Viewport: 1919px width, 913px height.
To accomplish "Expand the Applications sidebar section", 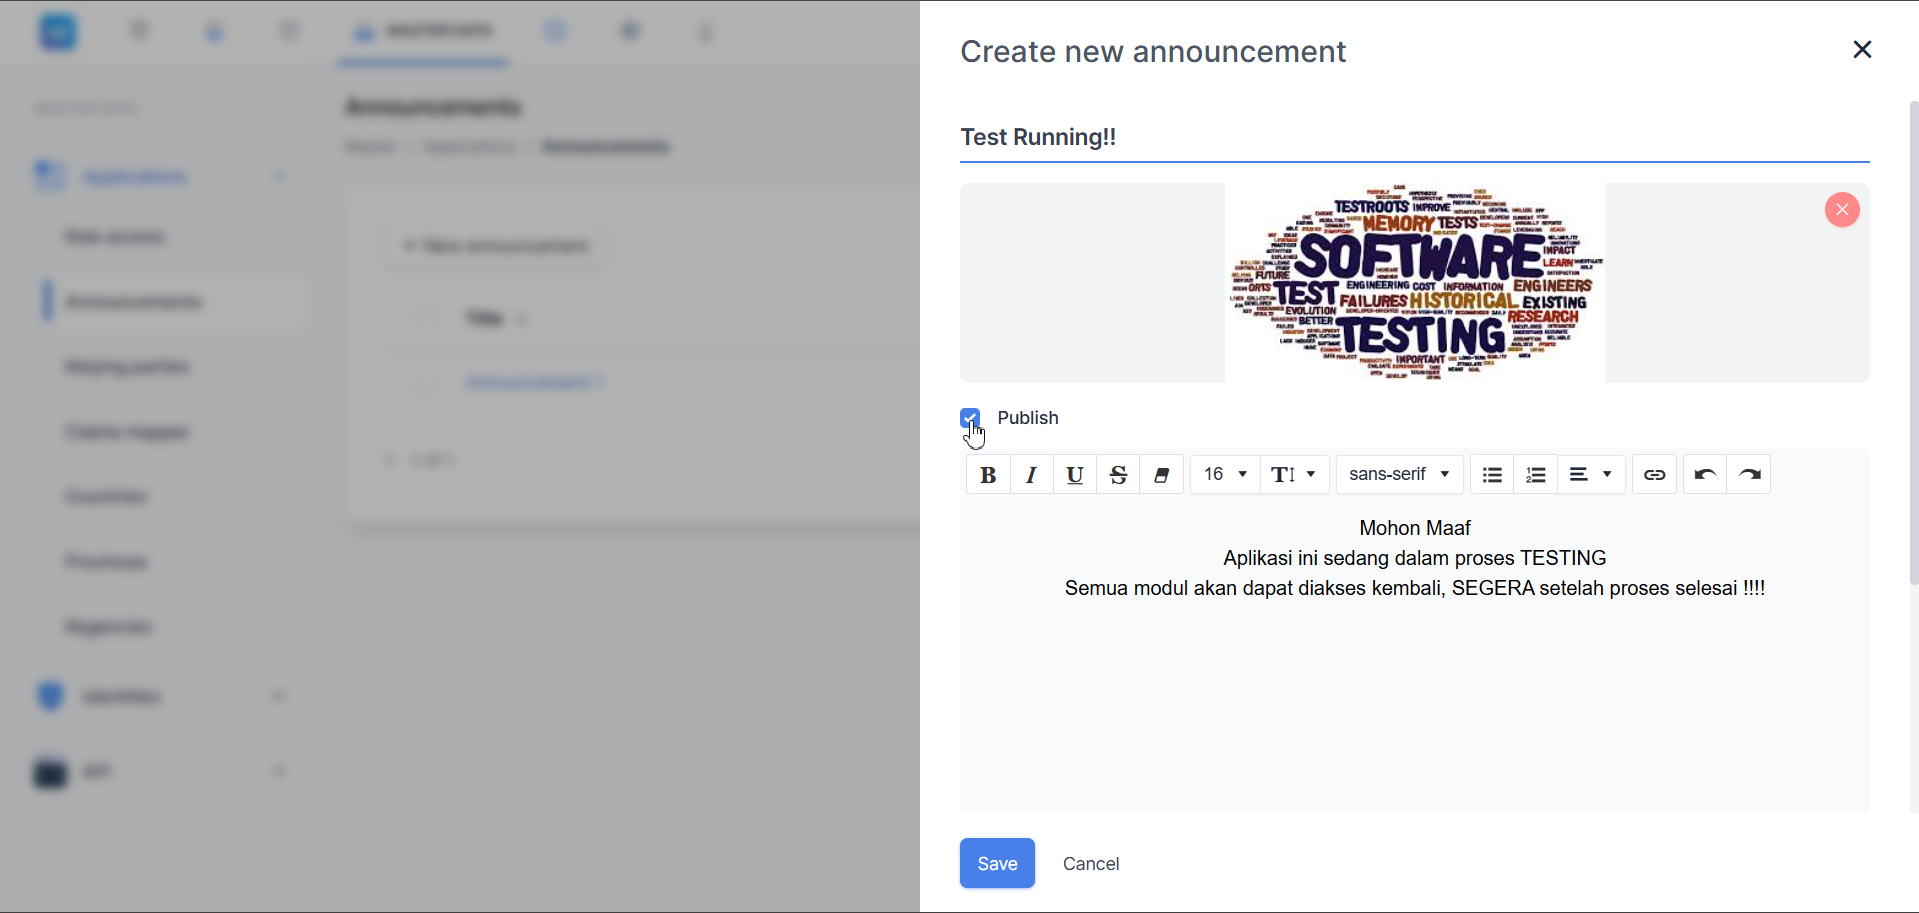I will (x=160, y=177).
